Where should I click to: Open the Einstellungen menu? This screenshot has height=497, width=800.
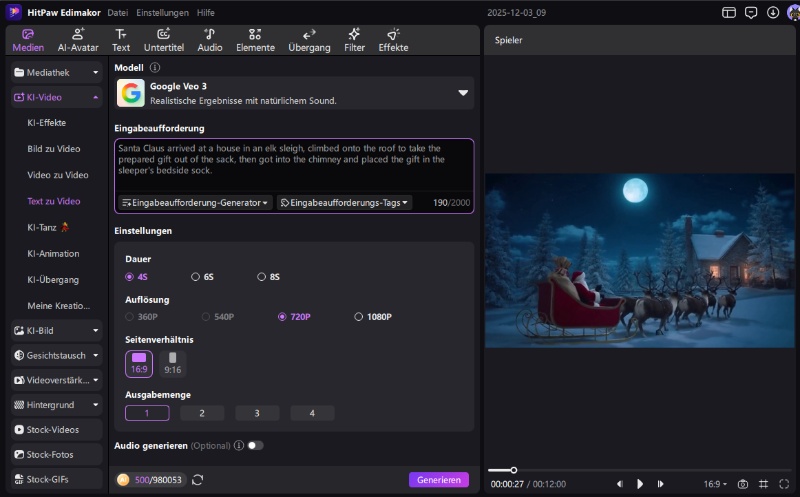tap(162, 13)
